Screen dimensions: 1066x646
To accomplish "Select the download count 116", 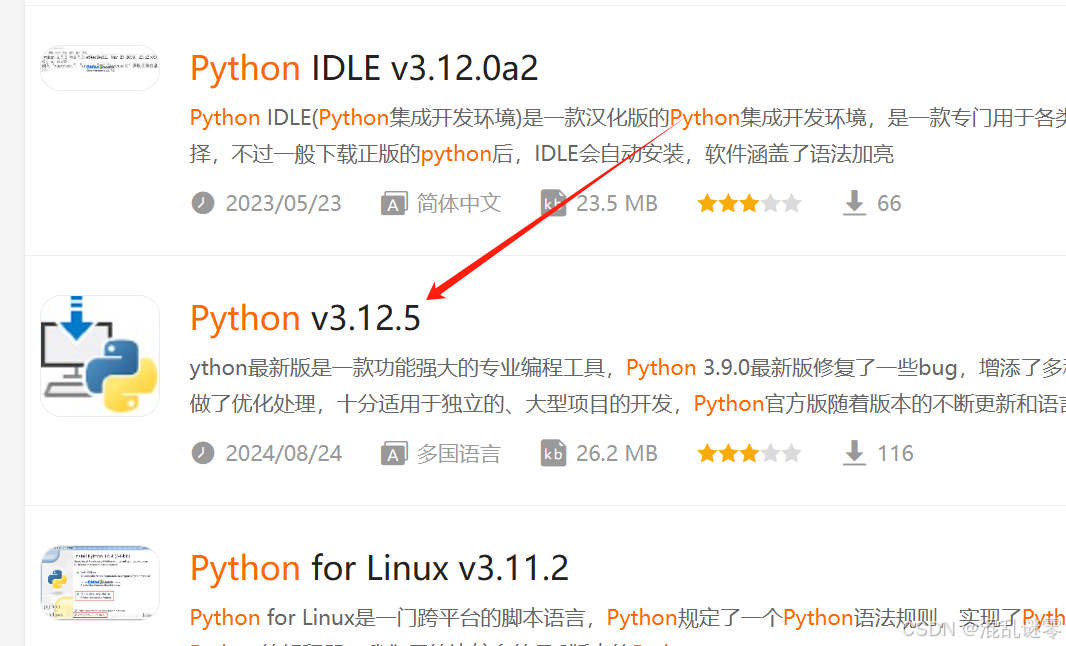I will pyautogui.click(x=895, y=454).
